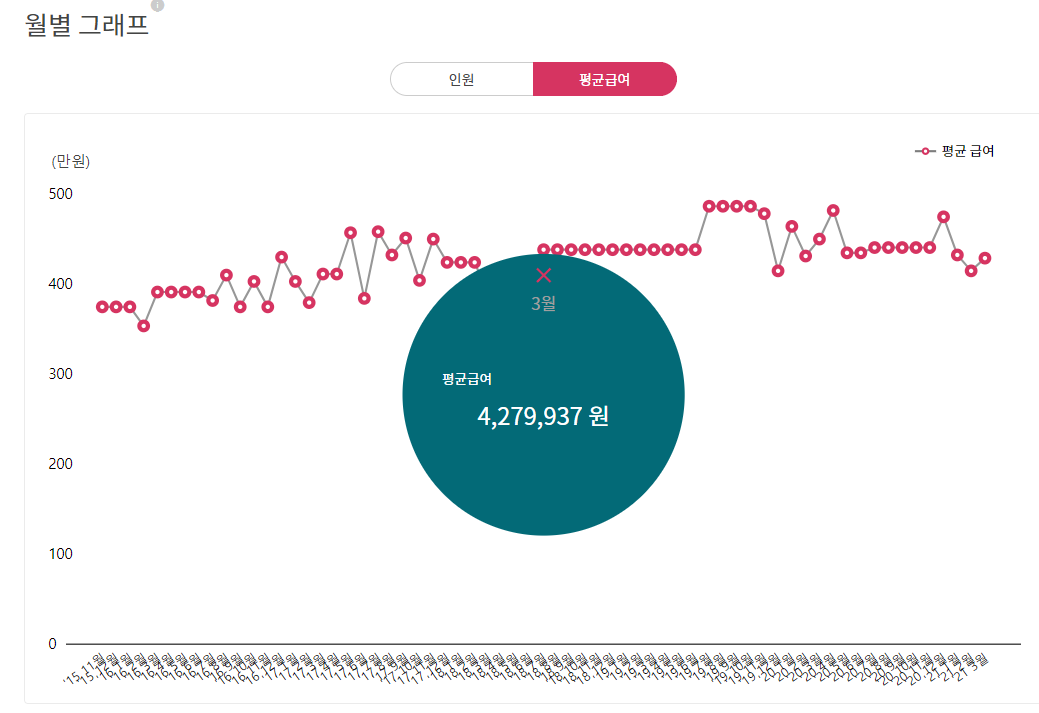Click the 평균급여 label inside the teal bubble

point(467,379)
